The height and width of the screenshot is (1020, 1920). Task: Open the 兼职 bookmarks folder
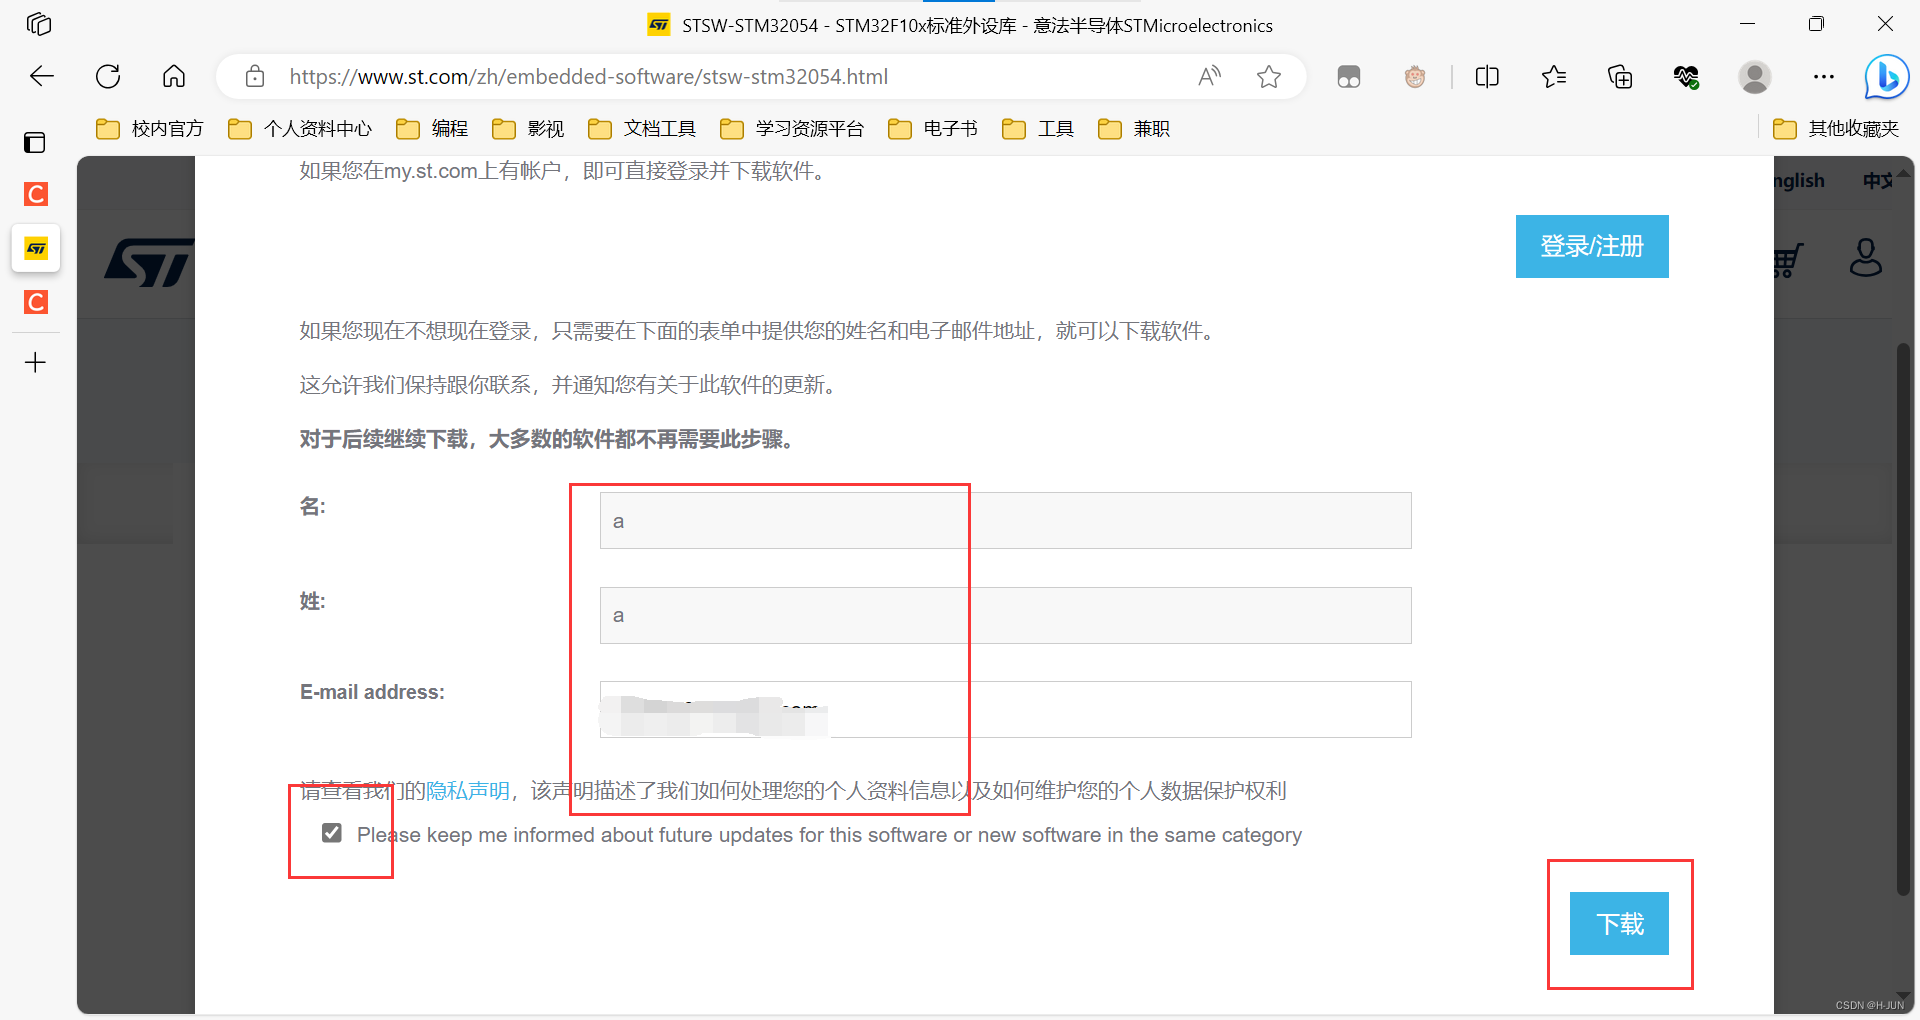pos(1134,129)
